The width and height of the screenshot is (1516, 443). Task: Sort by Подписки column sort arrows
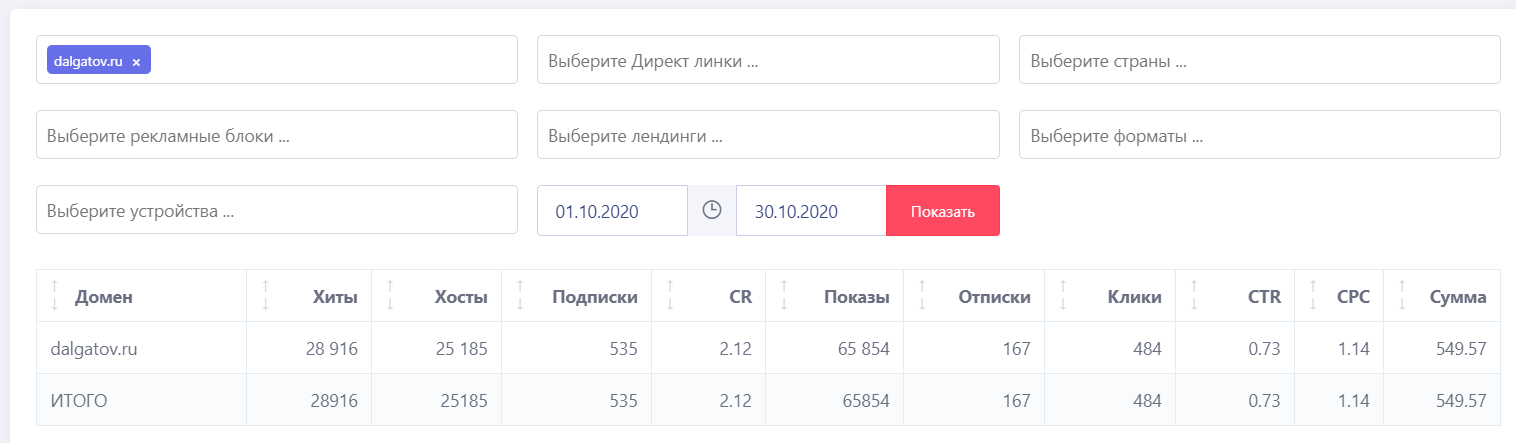point(520,296)
